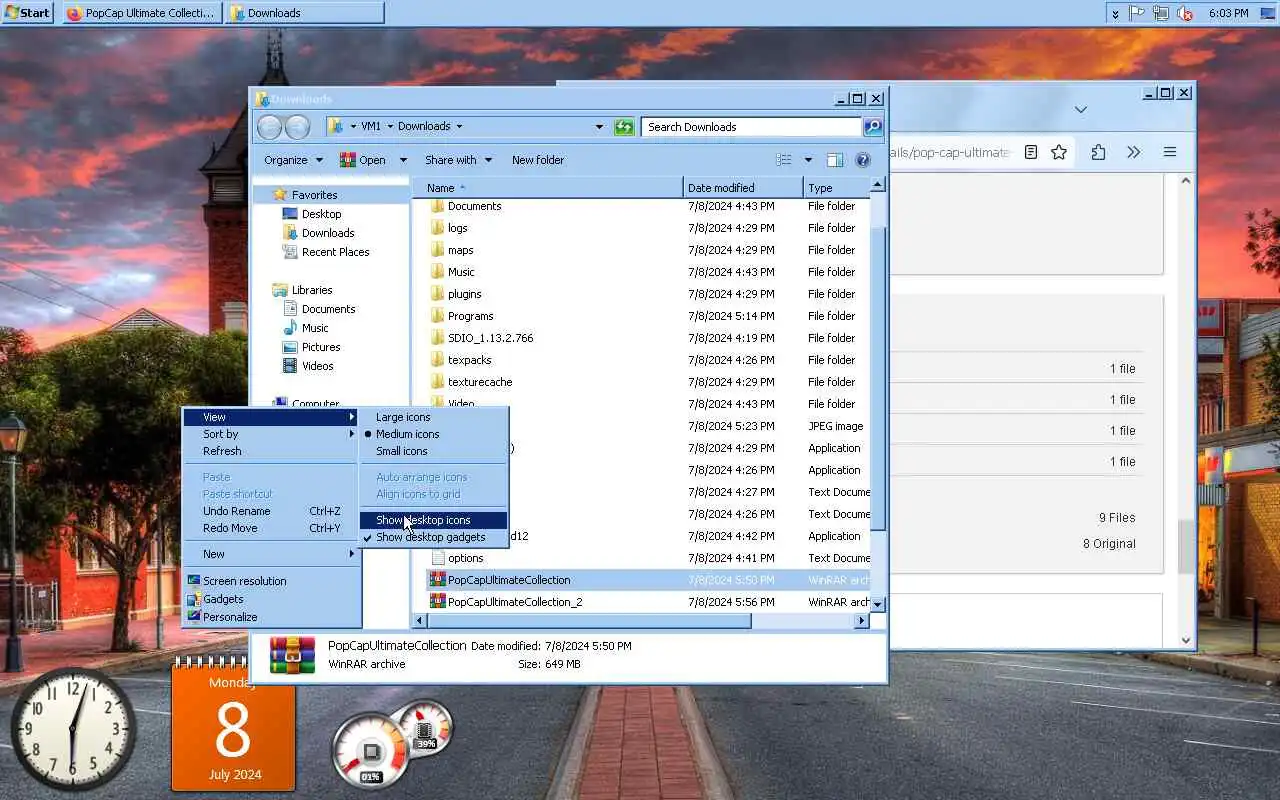Viewport: 1280px width, 800px height.
Task: Switch to PopCap Ultimate Collection taskbar button
Action: 140,13
